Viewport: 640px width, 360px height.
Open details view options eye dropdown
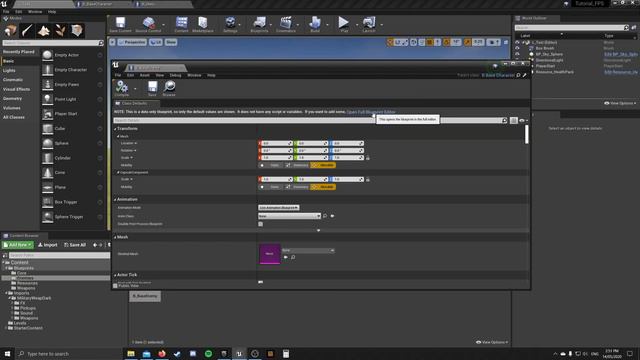[x=523, y=120]
